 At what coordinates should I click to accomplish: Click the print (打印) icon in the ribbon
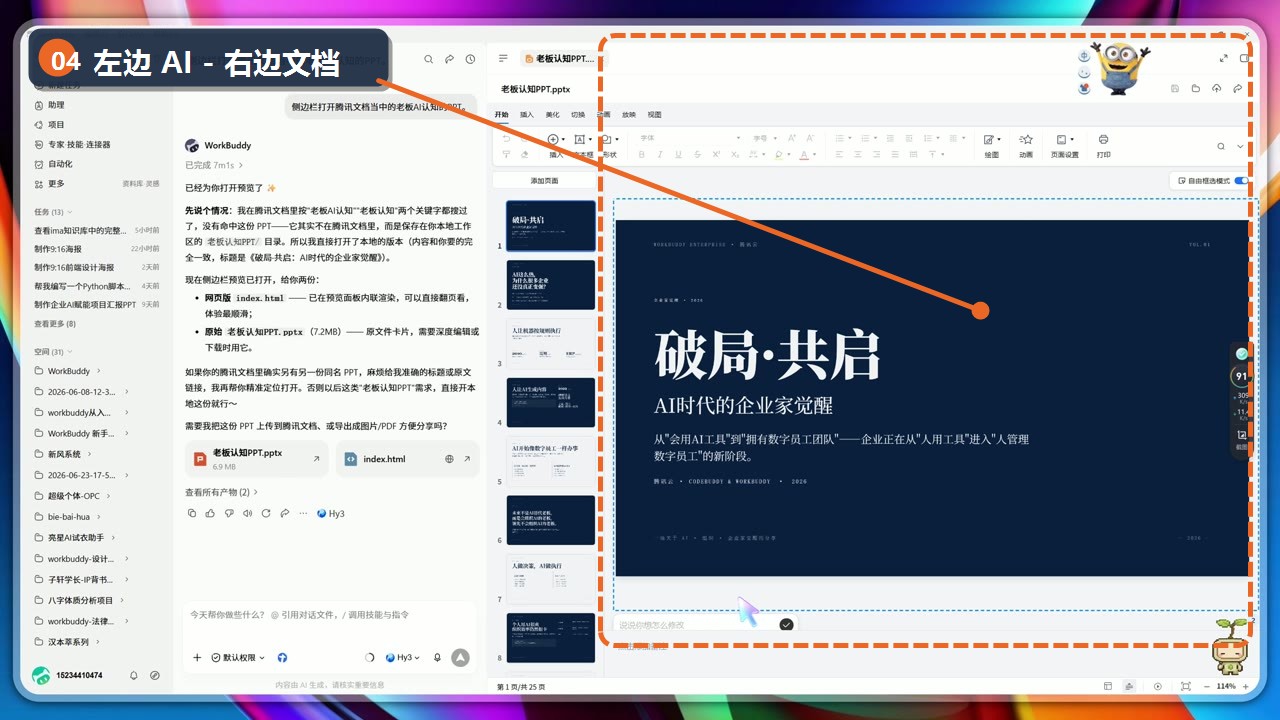coord(1103,140)
